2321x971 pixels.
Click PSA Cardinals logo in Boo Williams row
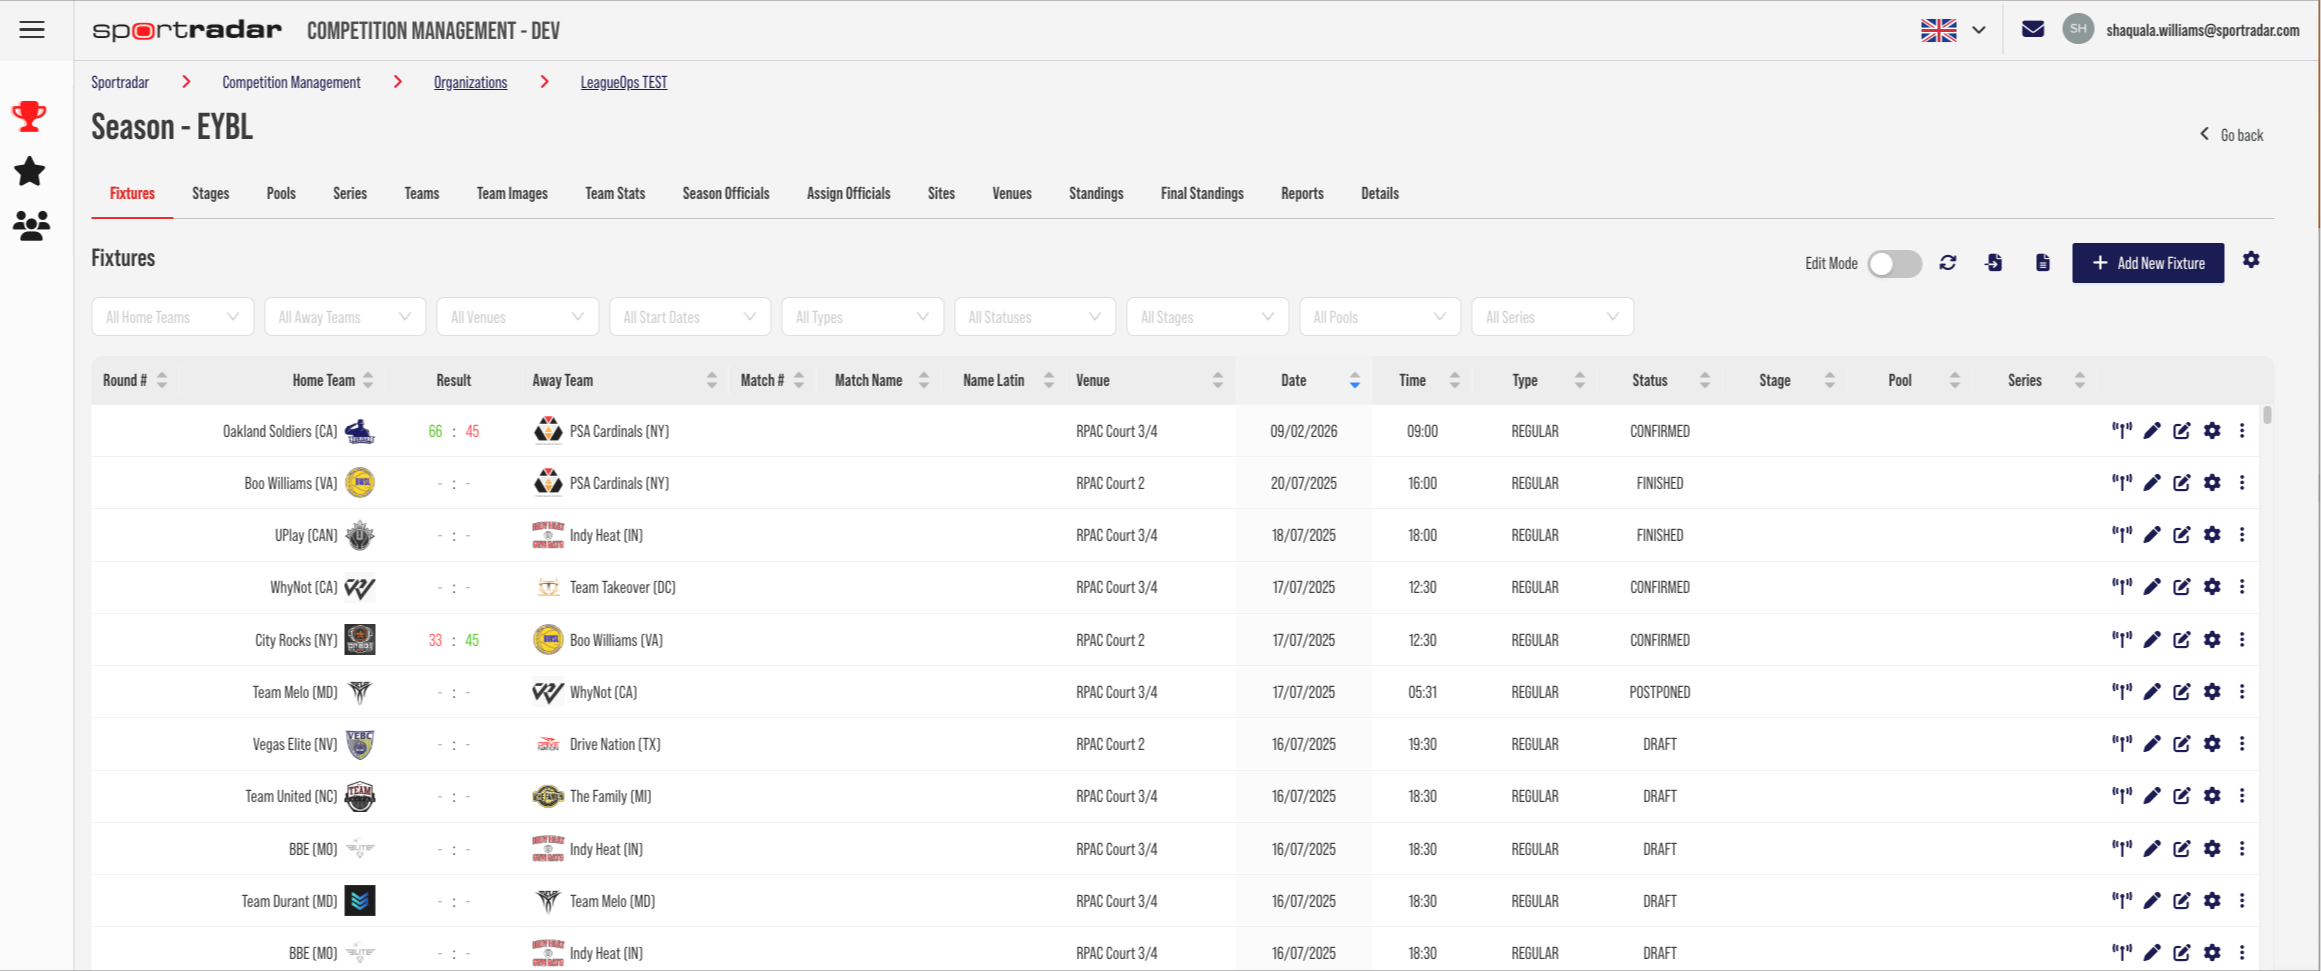(548, 483)
